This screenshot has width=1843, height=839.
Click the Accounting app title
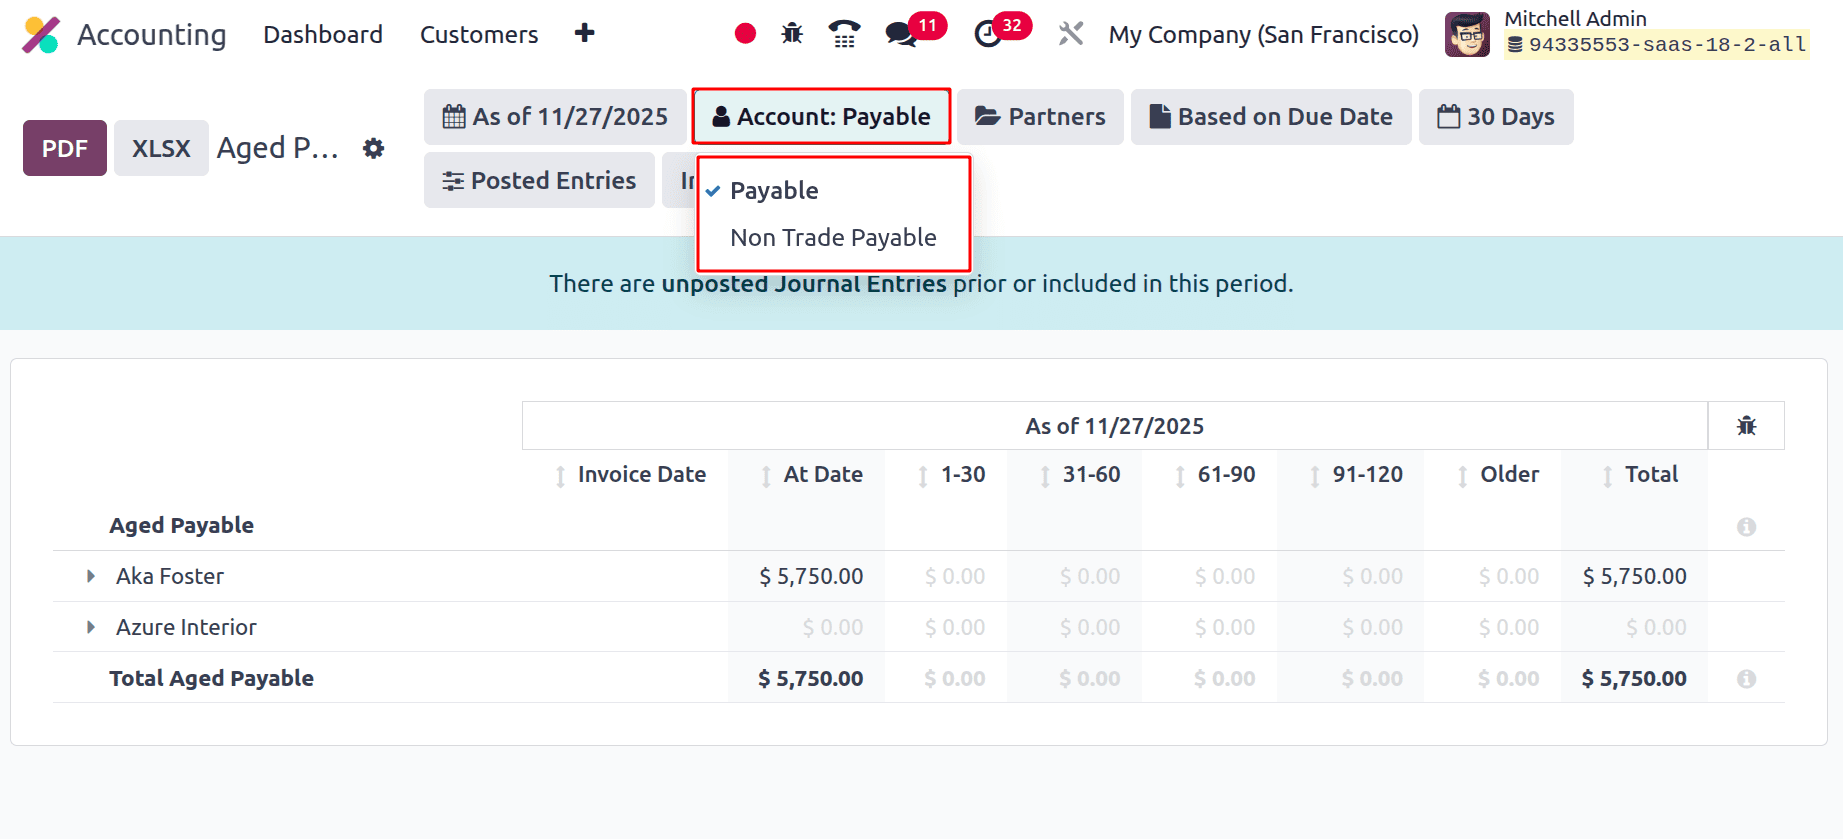[152, 35]
